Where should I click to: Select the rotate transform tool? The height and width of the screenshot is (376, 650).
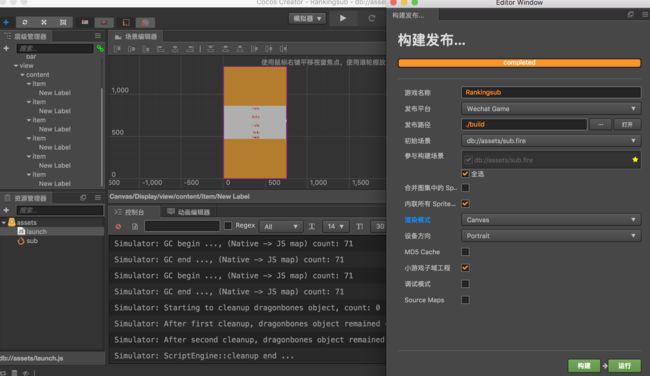click(x=25, y=22)
